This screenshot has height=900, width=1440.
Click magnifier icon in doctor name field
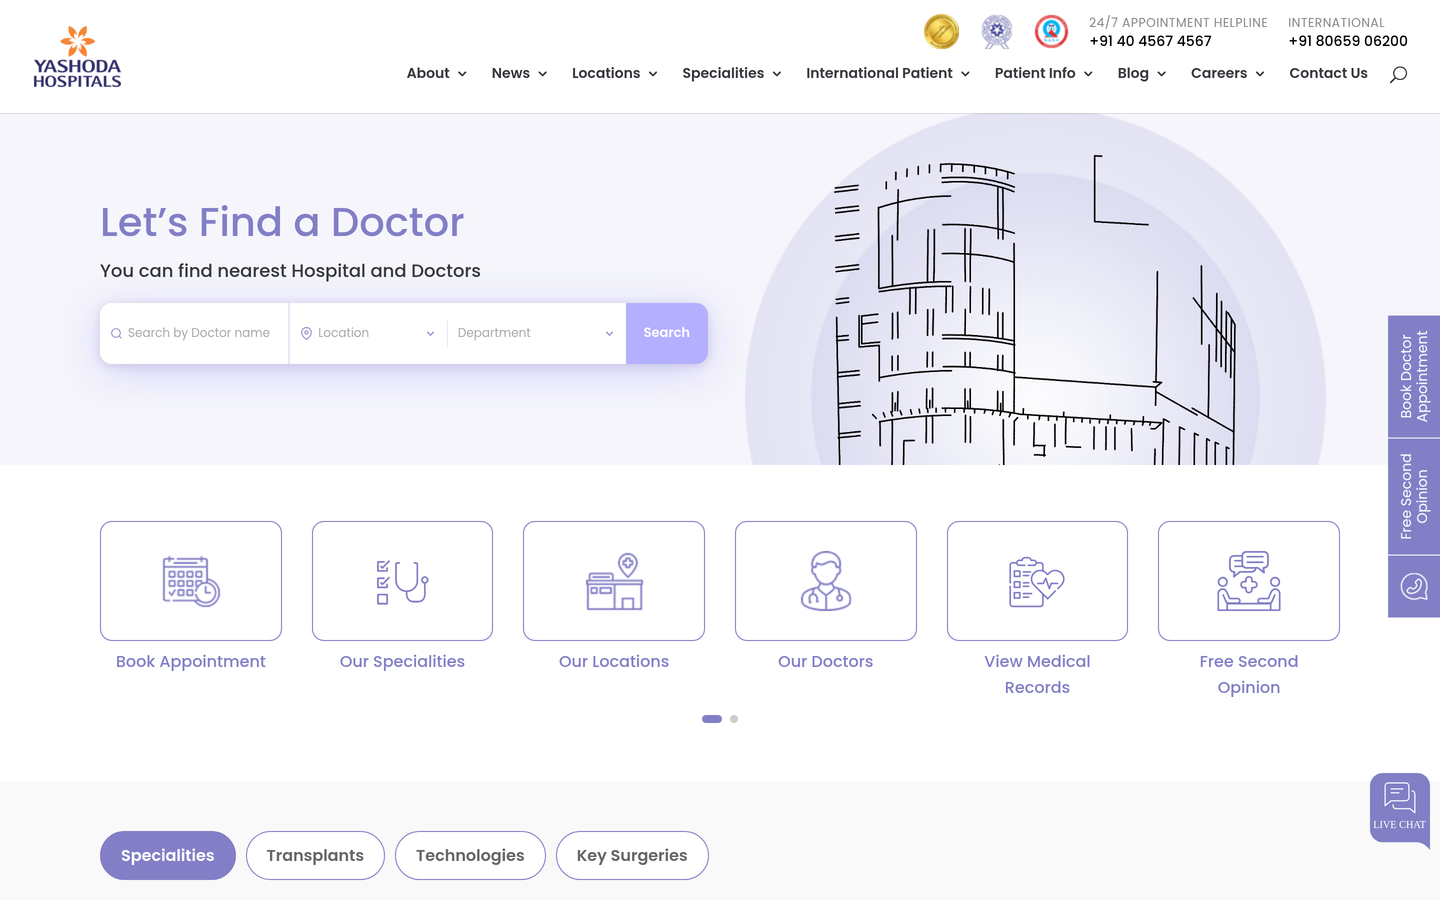[x=116, y=334]
